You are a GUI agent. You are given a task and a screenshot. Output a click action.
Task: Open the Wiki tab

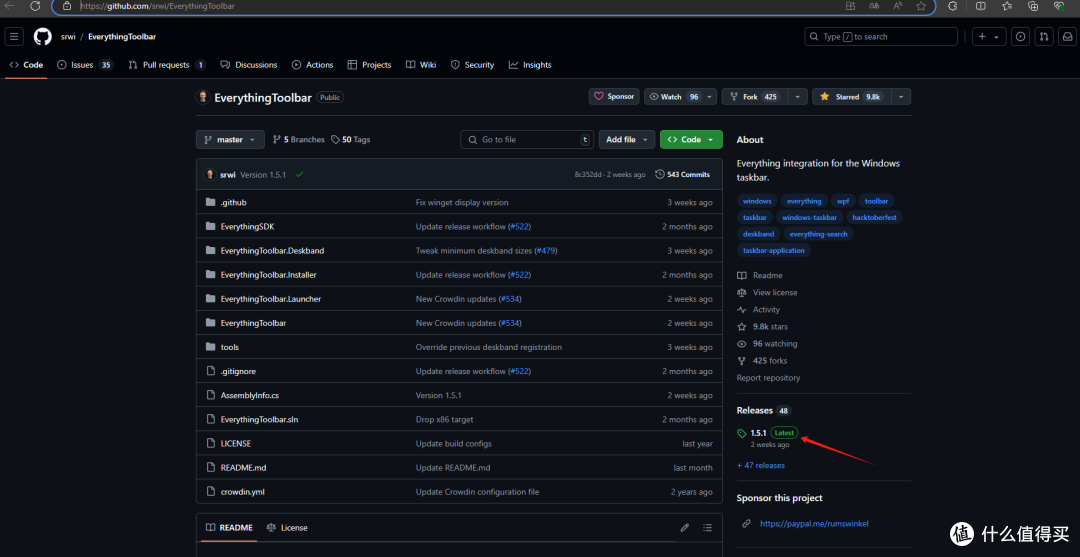coord(421,65)
